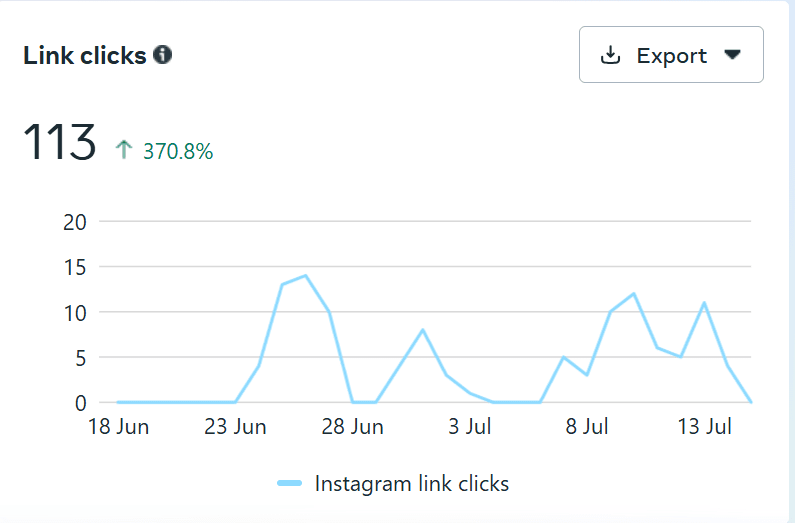
Task: Click the 13 Jul axis label
Action: tap(704, 427)
